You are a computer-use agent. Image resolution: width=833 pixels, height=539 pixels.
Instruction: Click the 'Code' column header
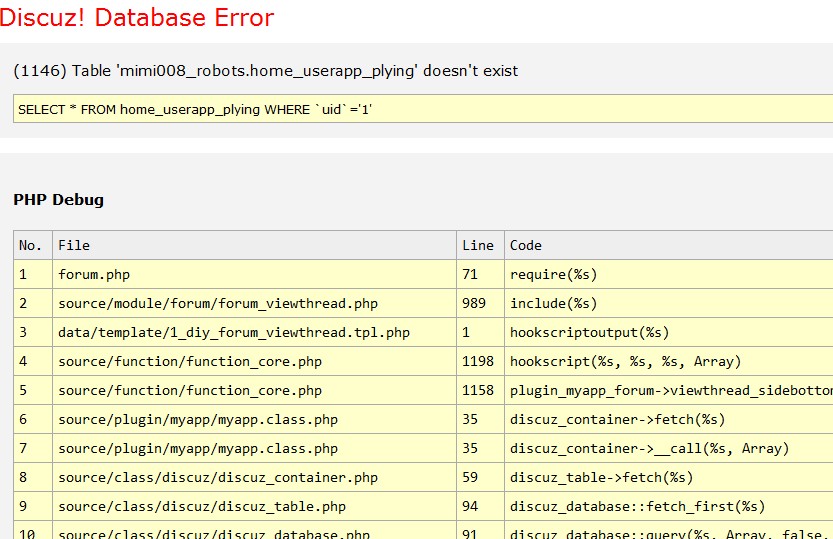coord(669,245)
